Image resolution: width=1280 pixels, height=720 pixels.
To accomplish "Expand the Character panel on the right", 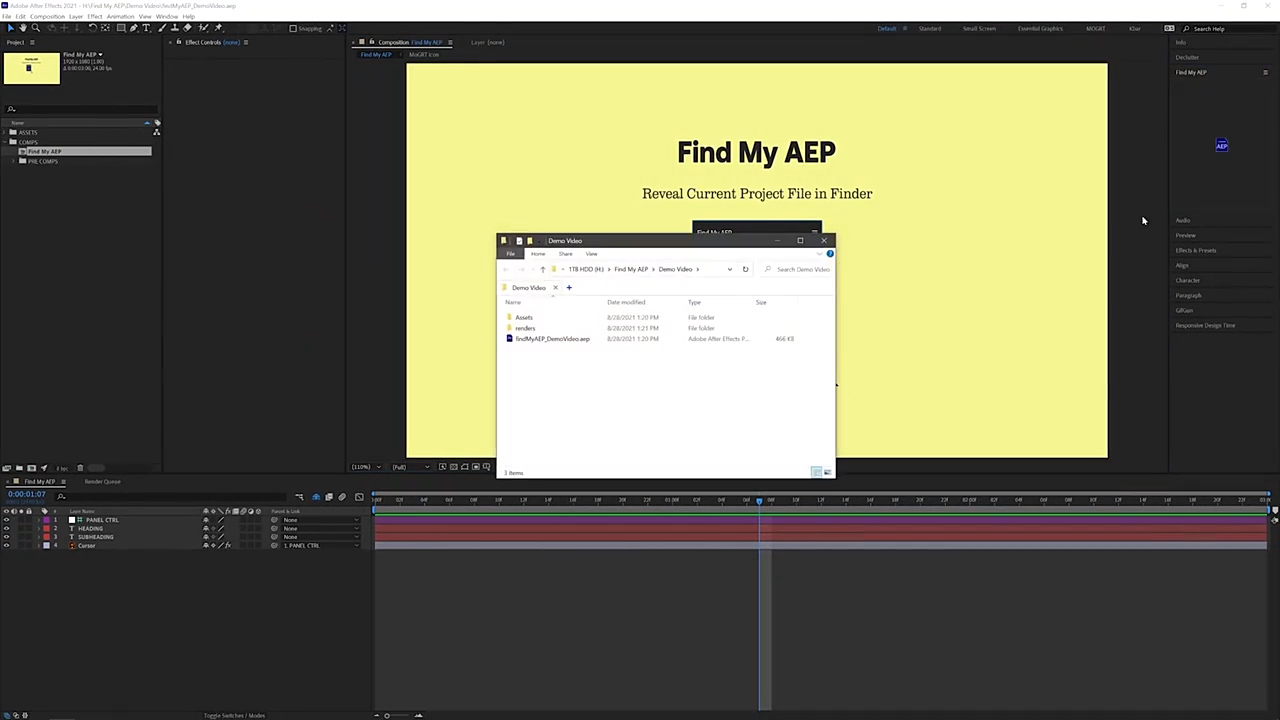I will coord(1188,280).
